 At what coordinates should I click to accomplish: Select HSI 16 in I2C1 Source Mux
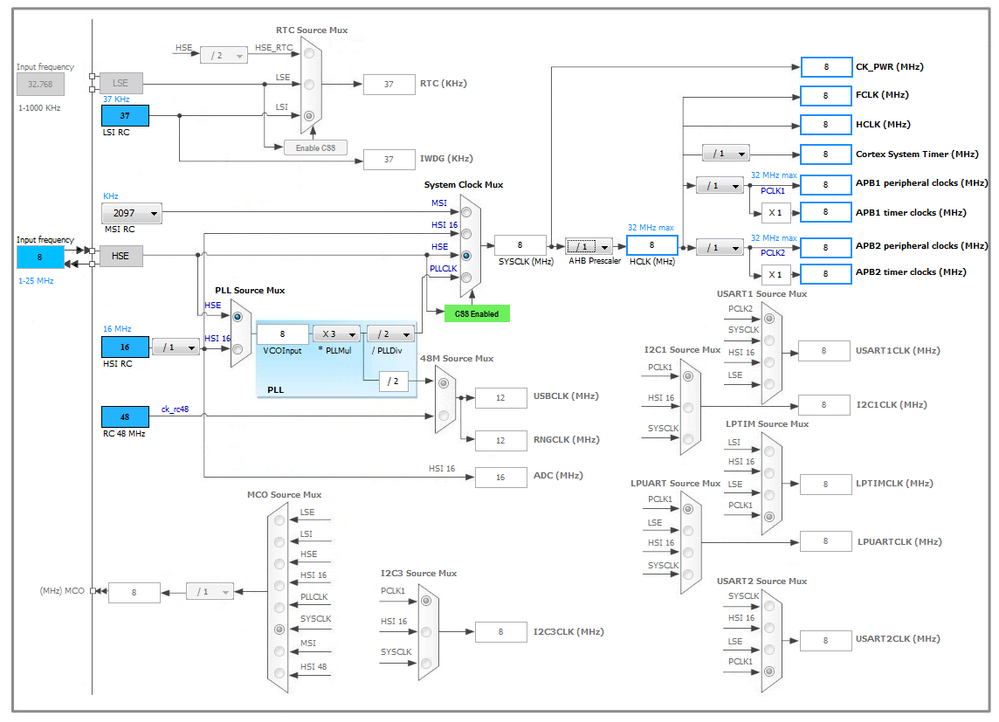[x=688, y=407]
